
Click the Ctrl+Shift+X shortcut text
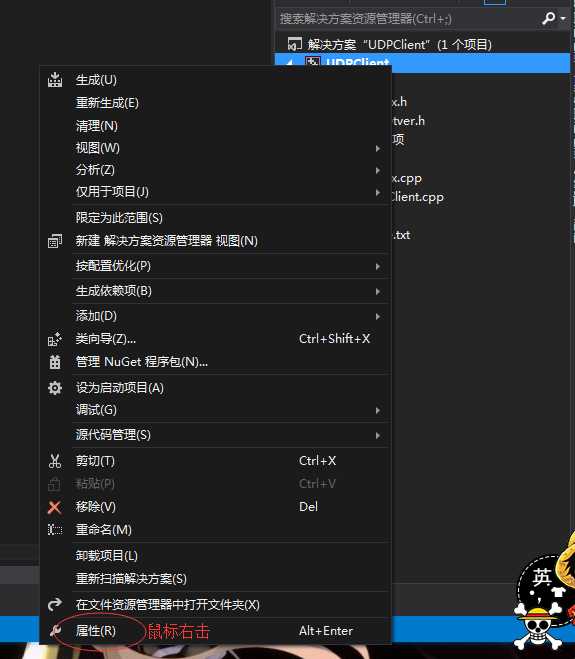tap(335, 339)
